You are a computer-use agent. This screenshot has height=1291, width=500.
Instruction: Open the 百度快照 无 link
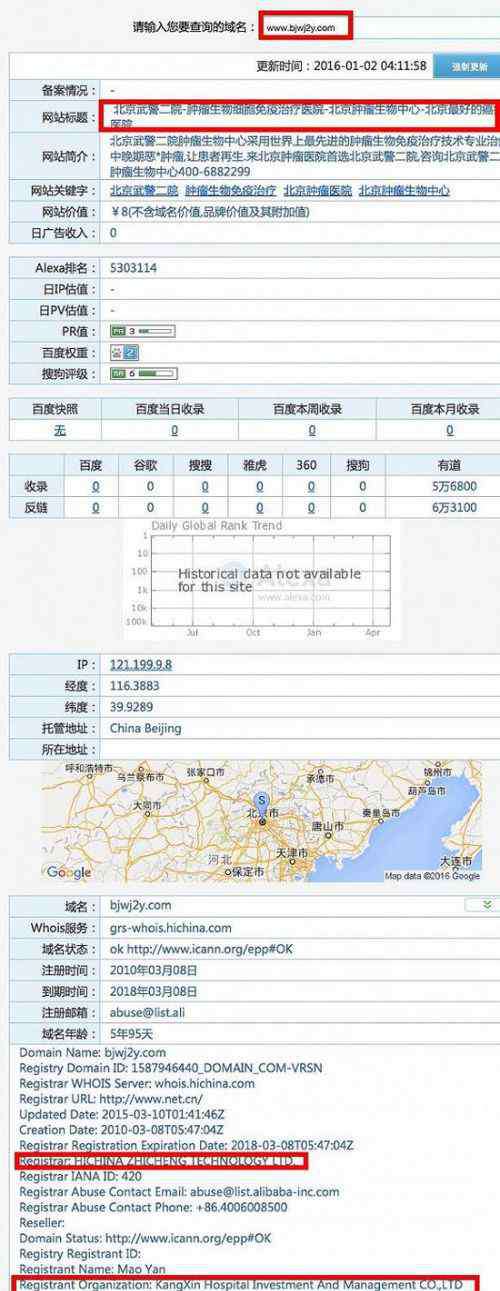tap(59, 430)
